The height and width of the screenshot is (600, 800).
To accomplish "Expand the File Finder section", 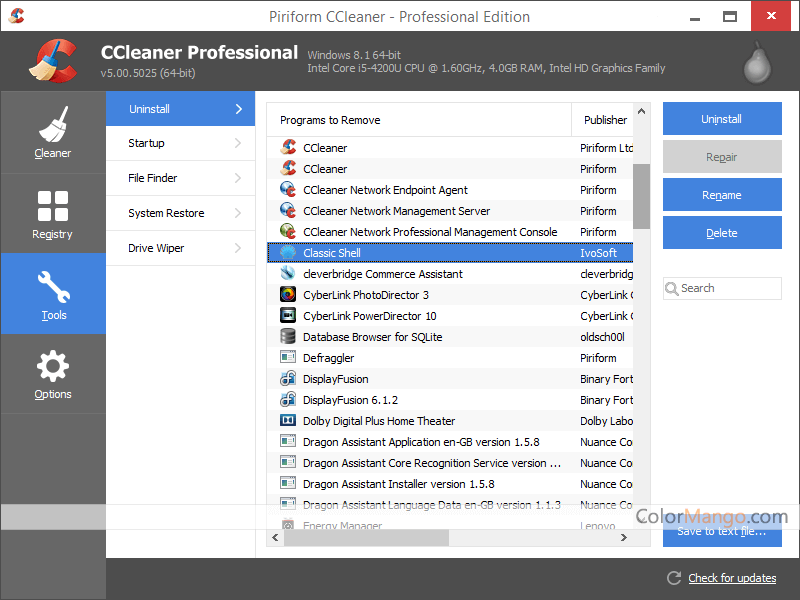I will tap(239, 178).
